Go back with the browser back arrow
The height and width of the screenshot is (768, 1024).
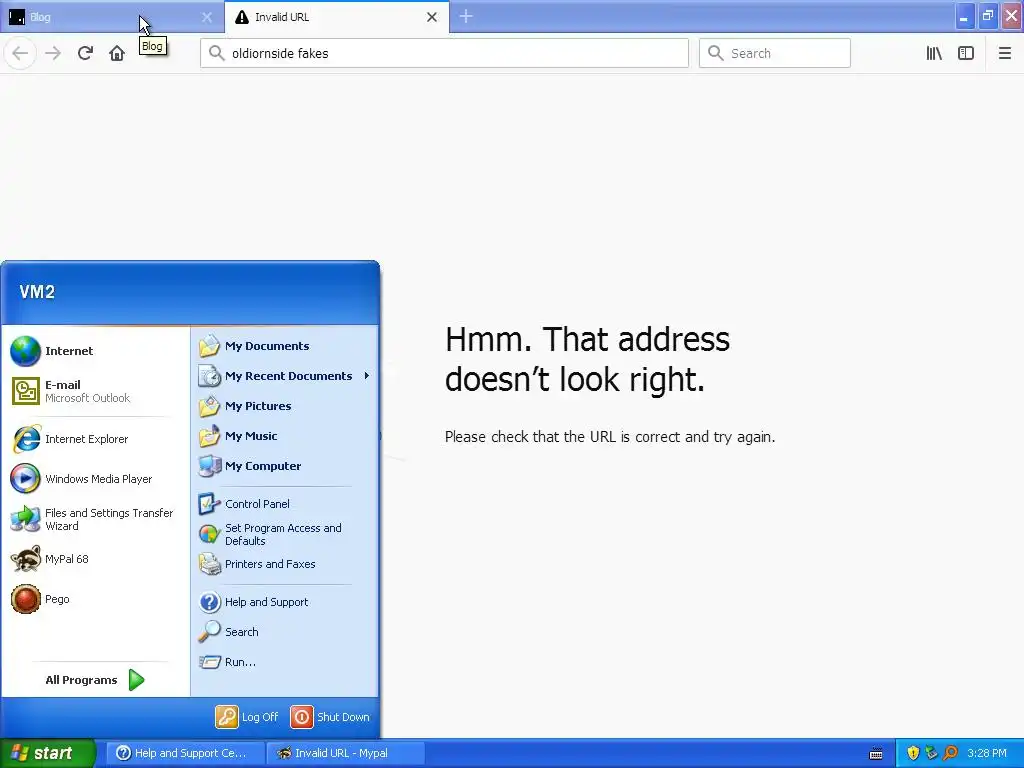20,53
